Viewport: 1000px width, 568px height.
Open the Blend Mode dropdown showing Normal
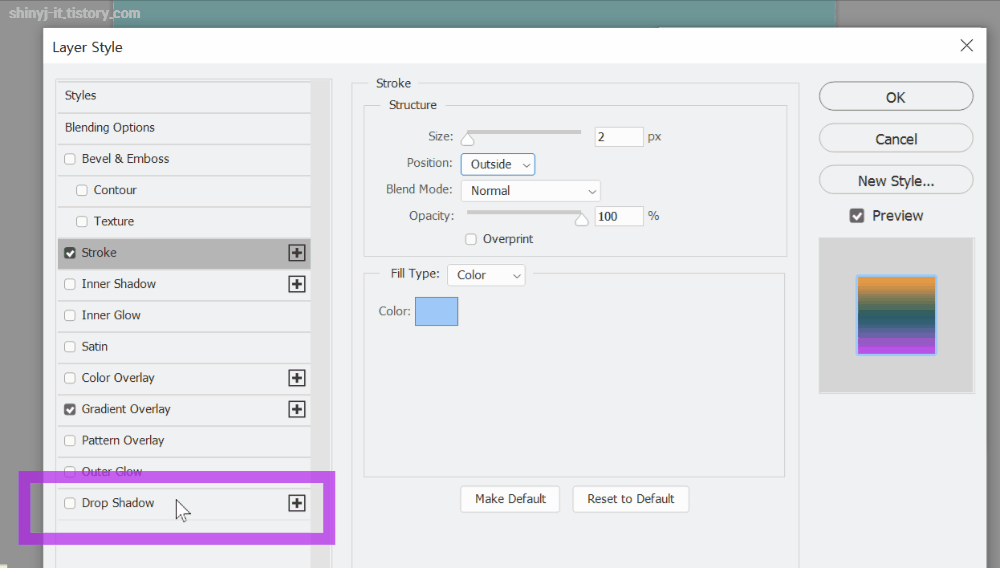click(x=531, y=191)
